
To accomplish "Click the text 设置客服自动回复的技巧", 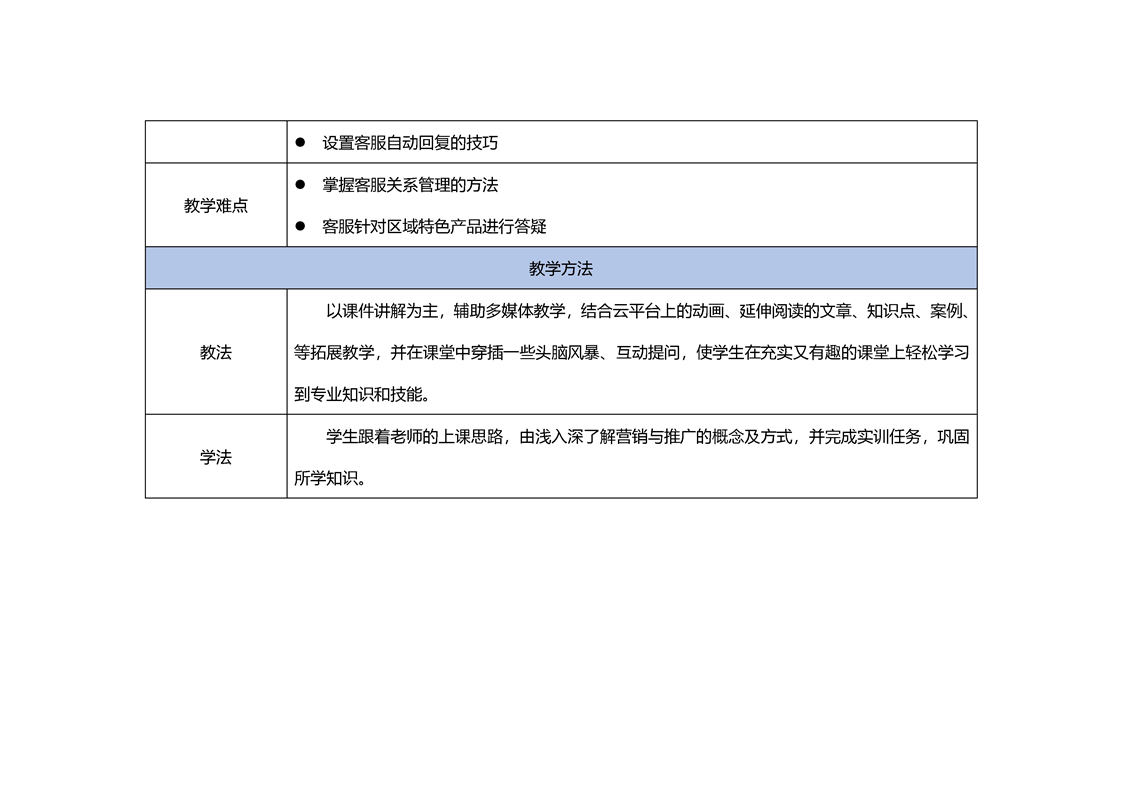I will coord(410,143).
